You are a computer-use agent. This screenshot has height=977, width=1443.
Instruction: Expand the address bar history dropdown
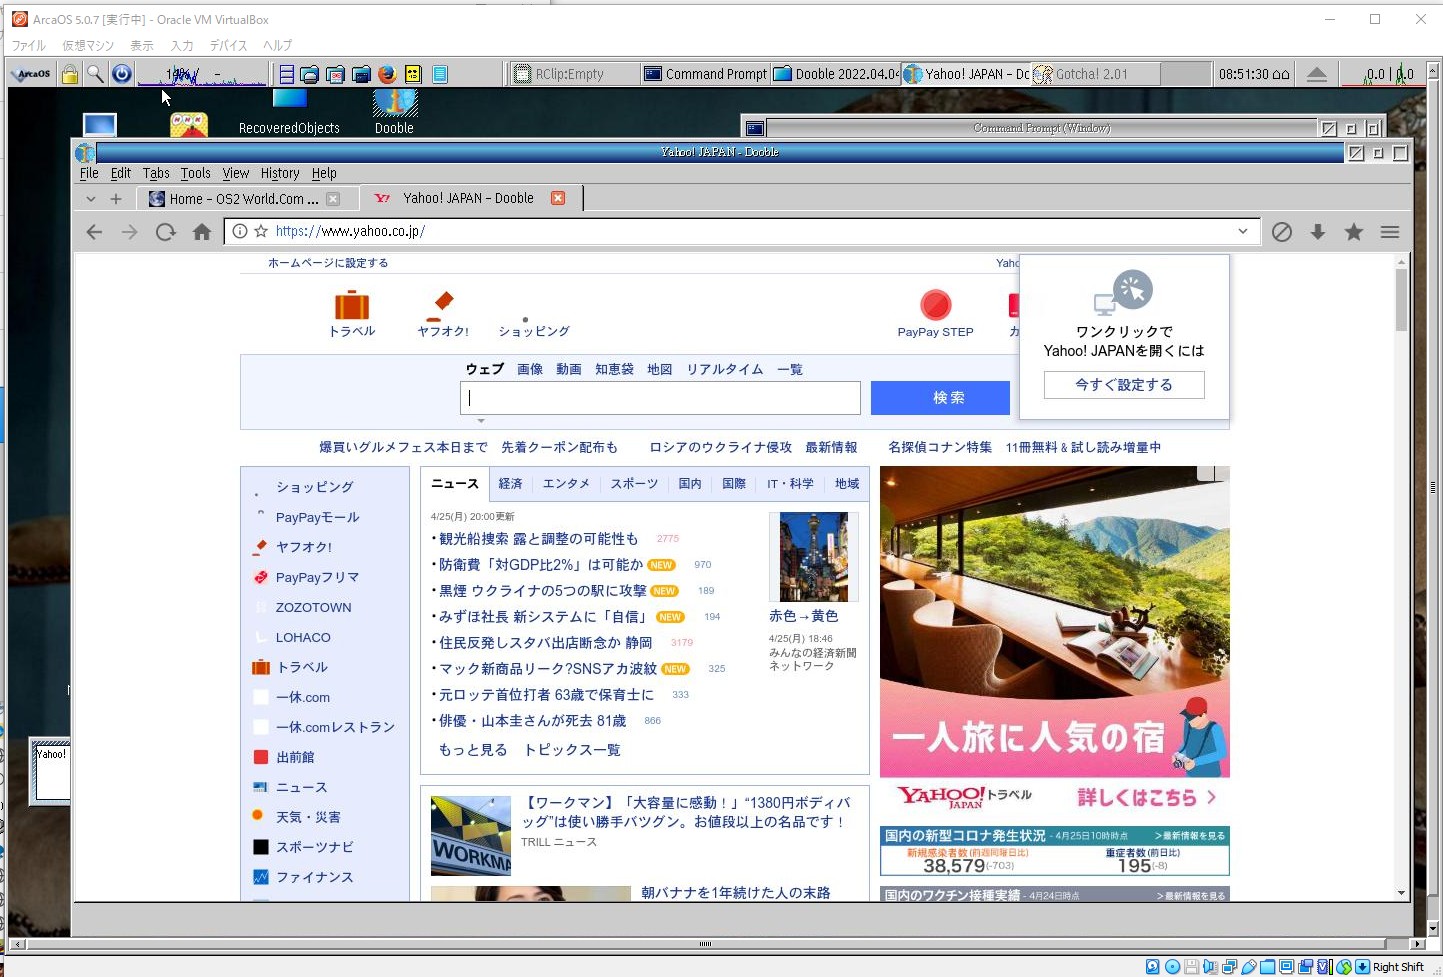click(x=1243, y=231)
